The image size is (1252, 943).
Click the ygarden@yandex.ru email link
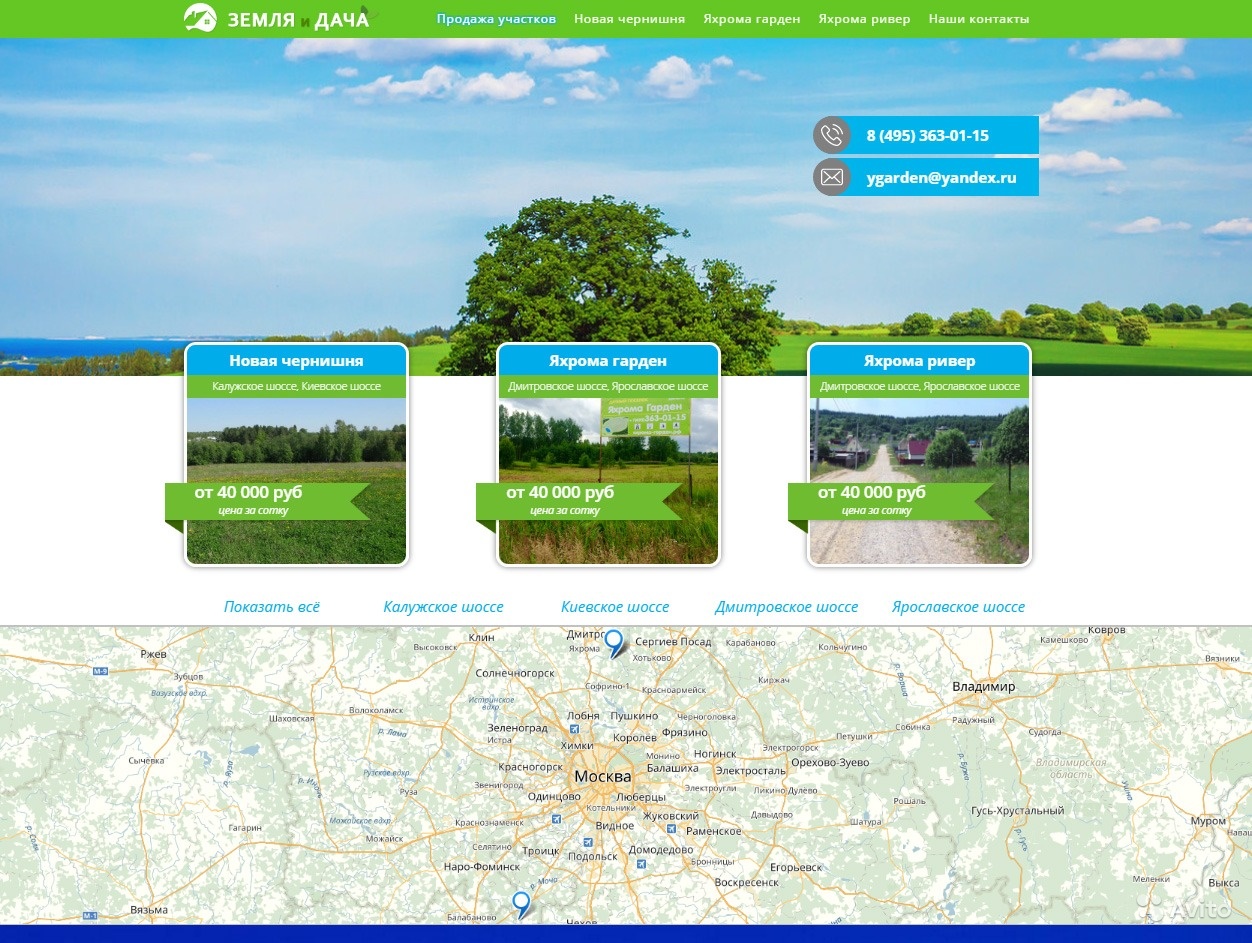click(x=941, y=178)
